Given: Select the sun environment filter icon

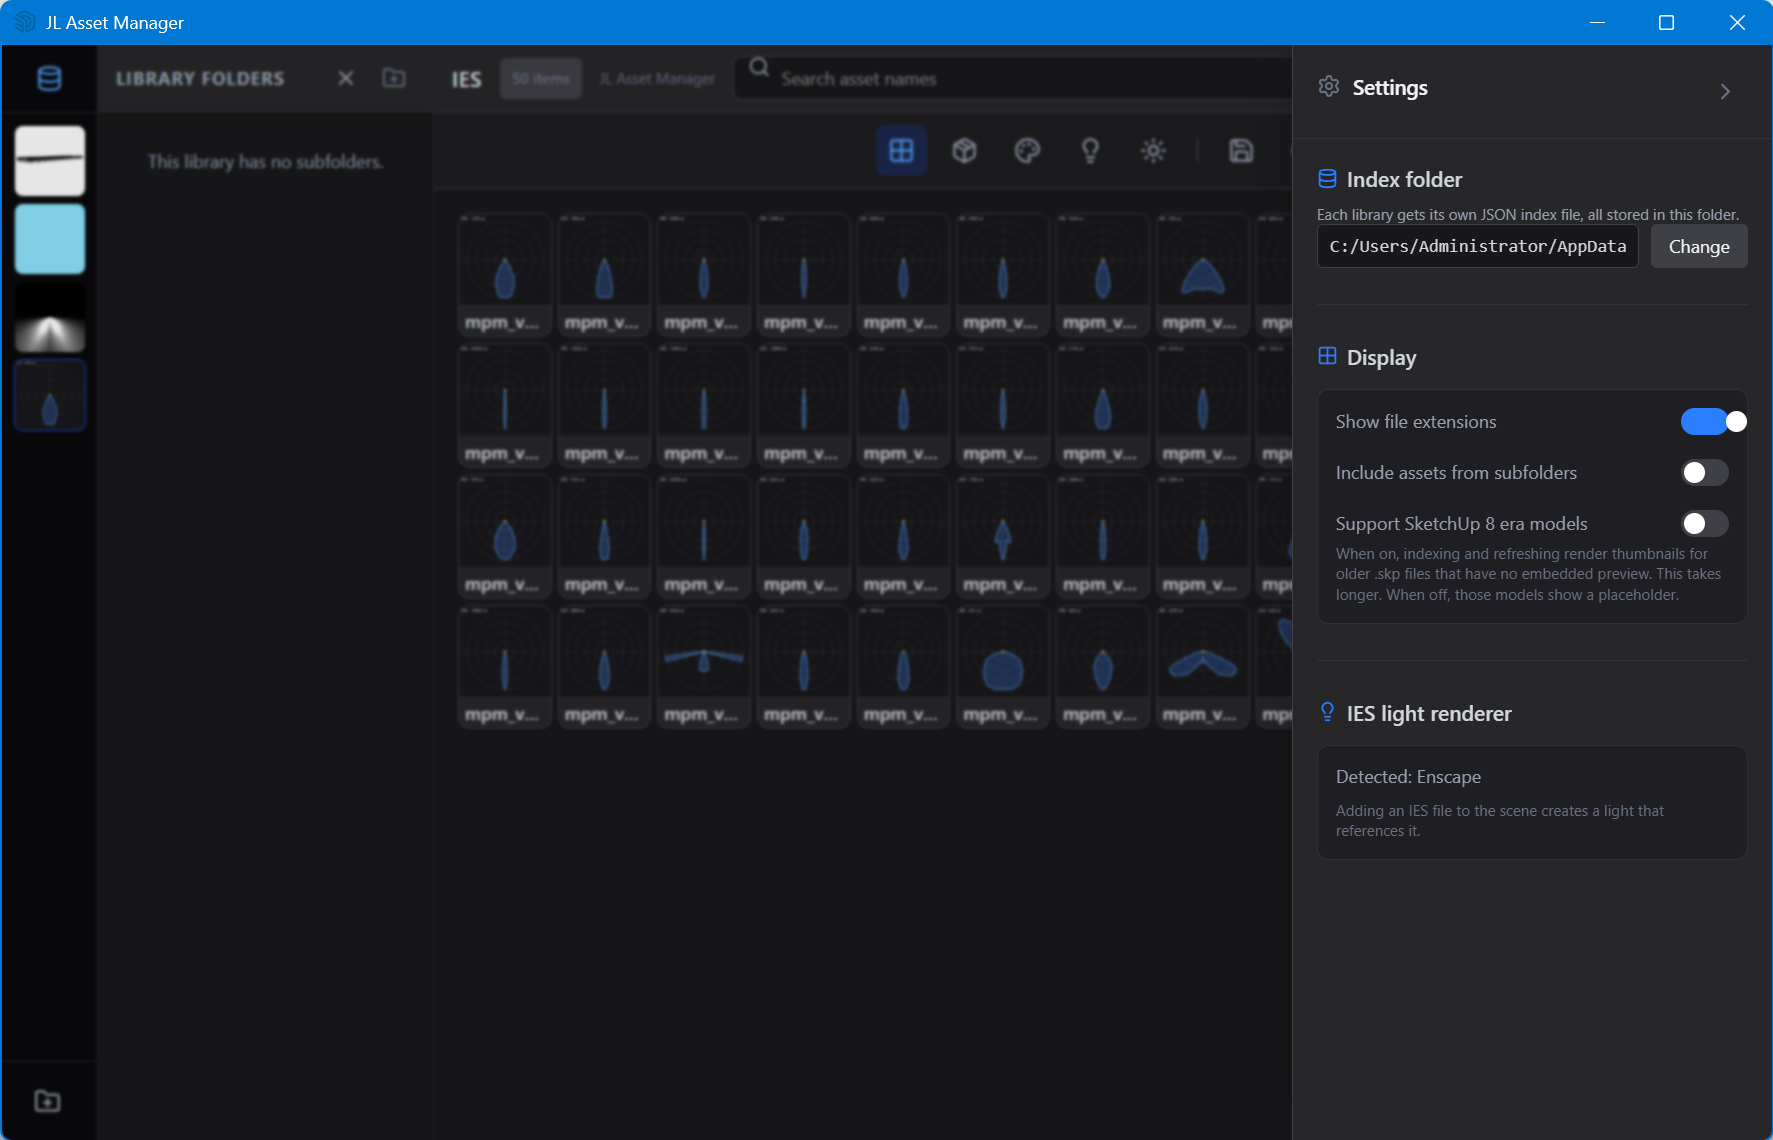Looking at the screenshot, I should tap(1153, 151).
